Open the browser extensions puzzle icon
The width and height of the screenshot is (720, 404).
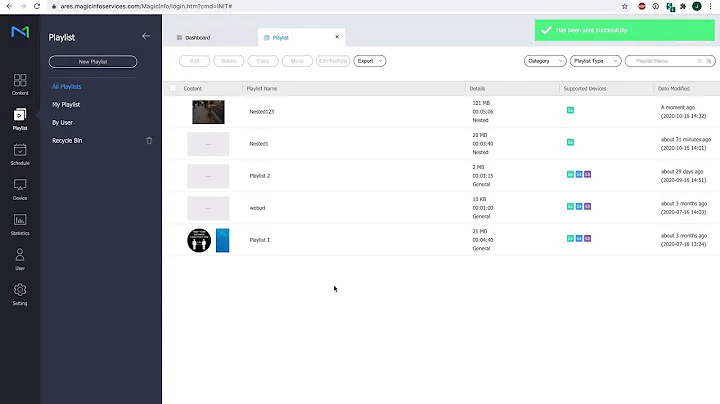pyautogui.click(x=683, y=6)
